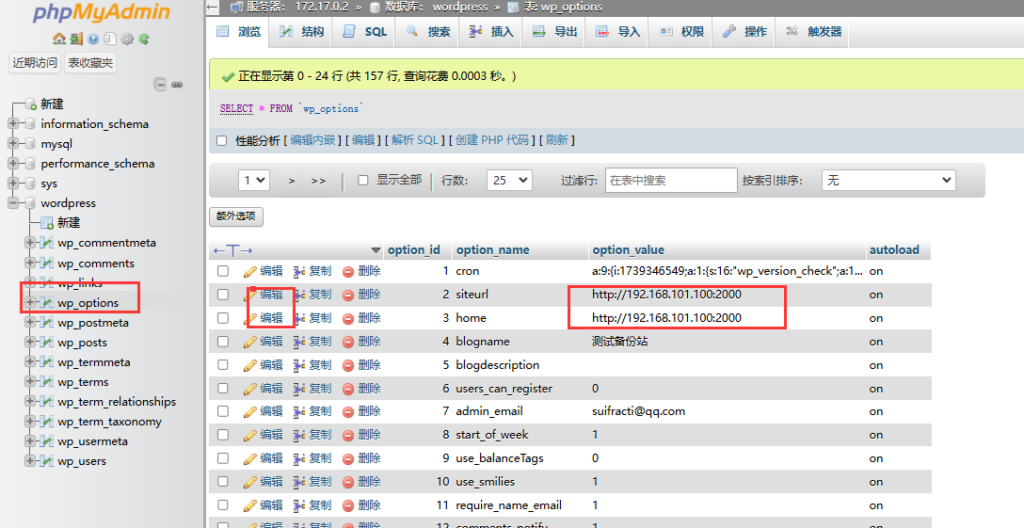Click the 额外选项 extra options button
The image size is (1024, 528).
(x=236, y=216)
